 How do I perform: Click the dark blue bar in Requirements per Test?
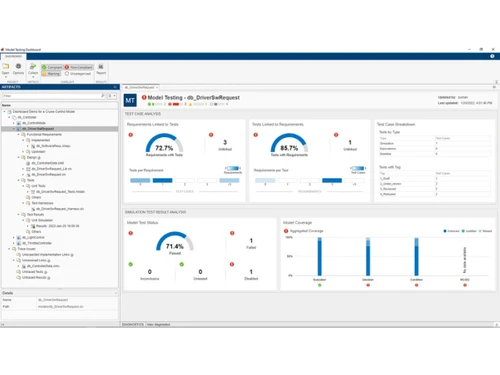pos(332,180)
